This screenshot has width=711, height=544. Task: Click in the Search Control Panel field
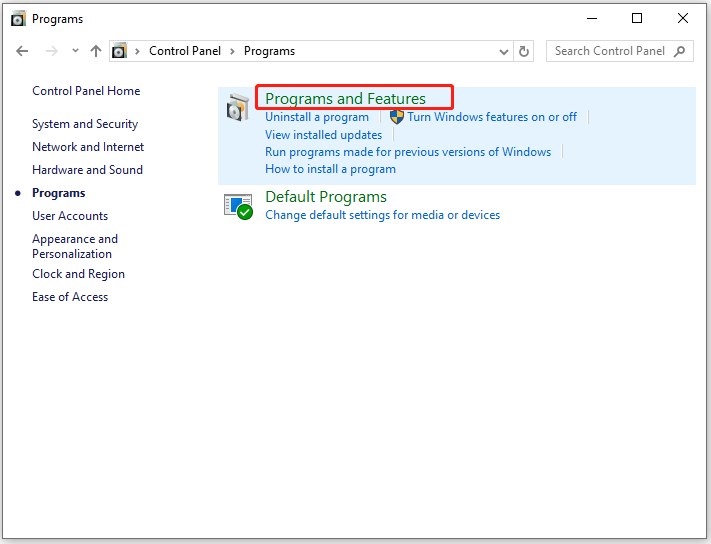click(x=608, y=51)
